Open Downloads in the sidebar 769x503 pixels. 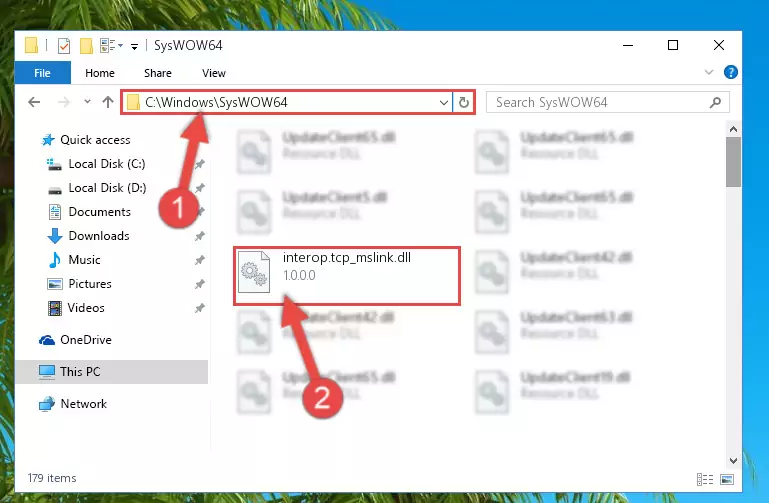[89, 236]
